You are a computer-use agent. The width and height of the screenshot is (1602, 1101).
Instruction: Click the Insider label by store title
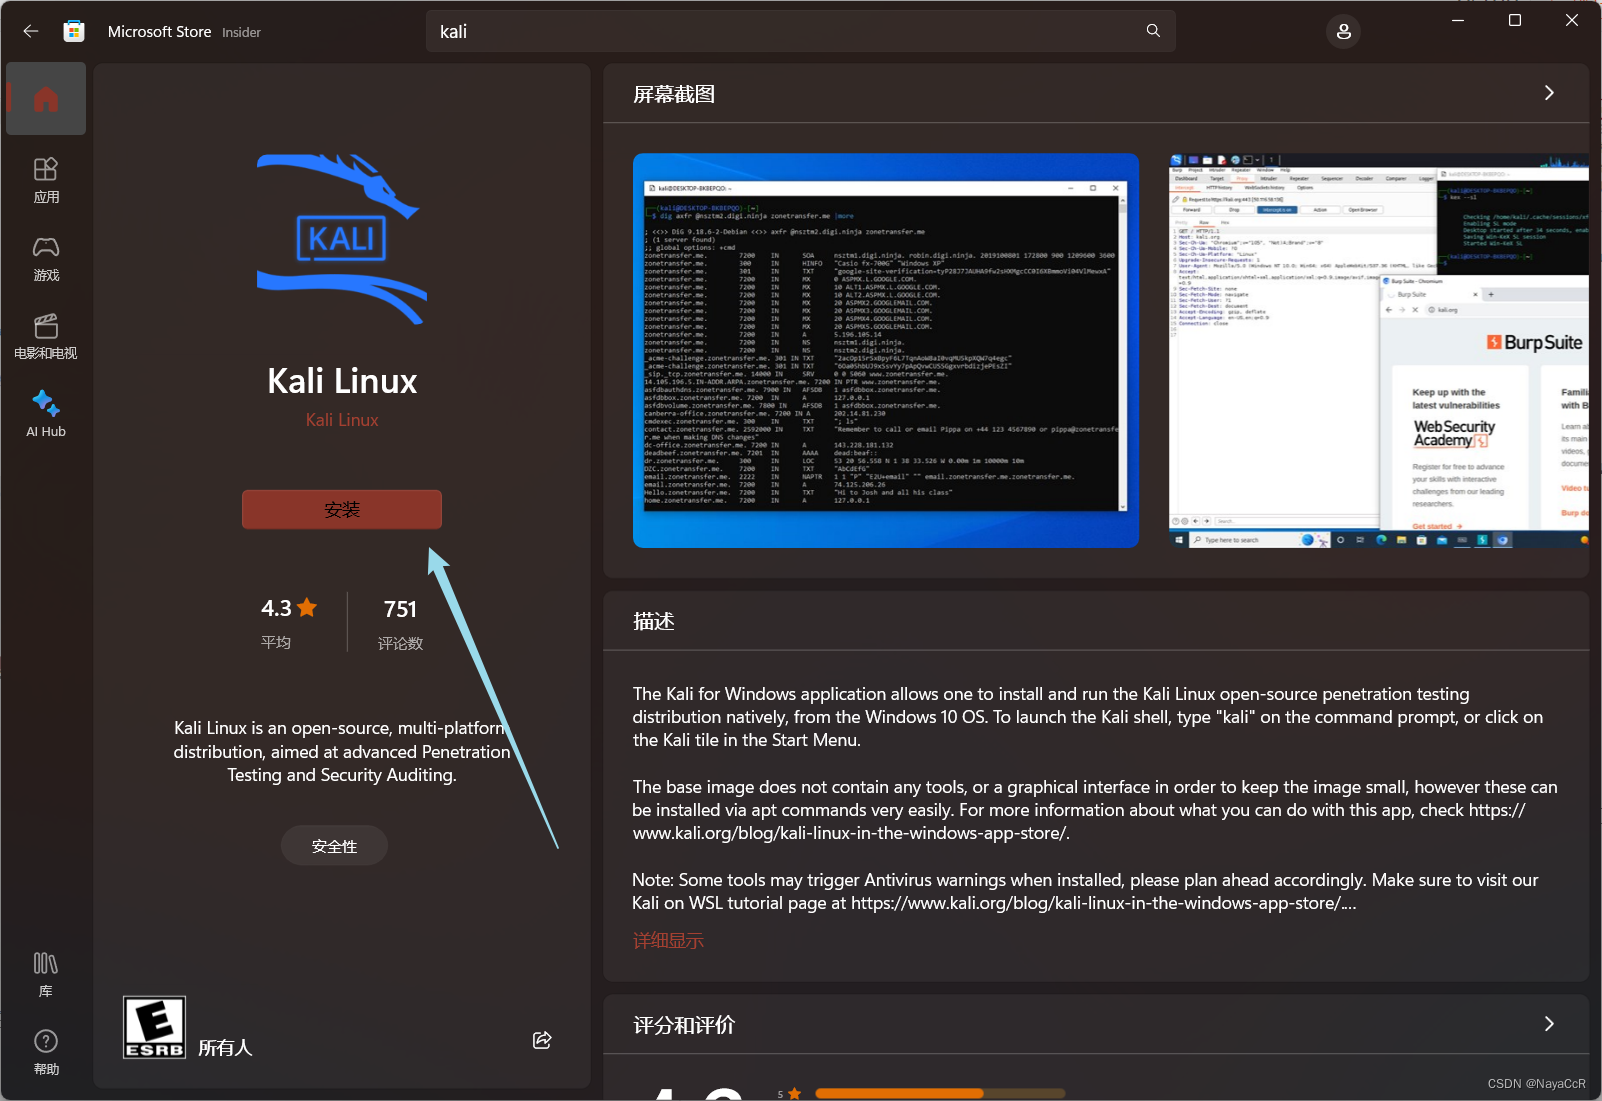241,32
